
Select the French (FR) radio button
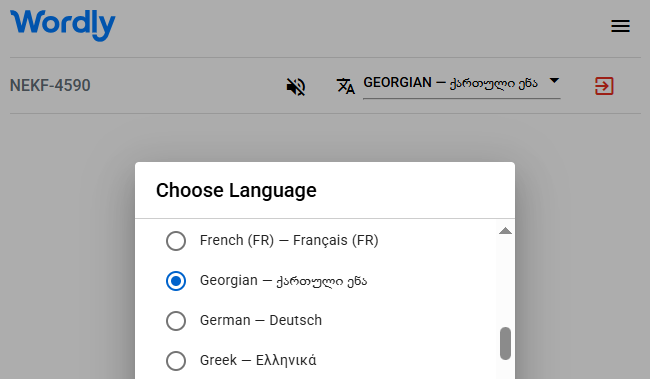[x=176, y=241]
